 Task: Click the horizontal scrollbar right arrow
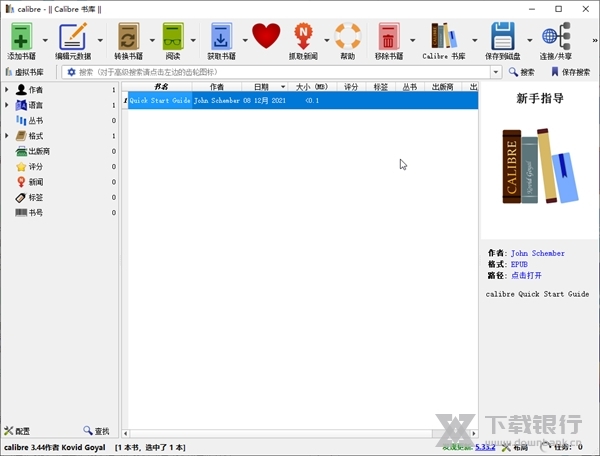(x=474, y=433)
